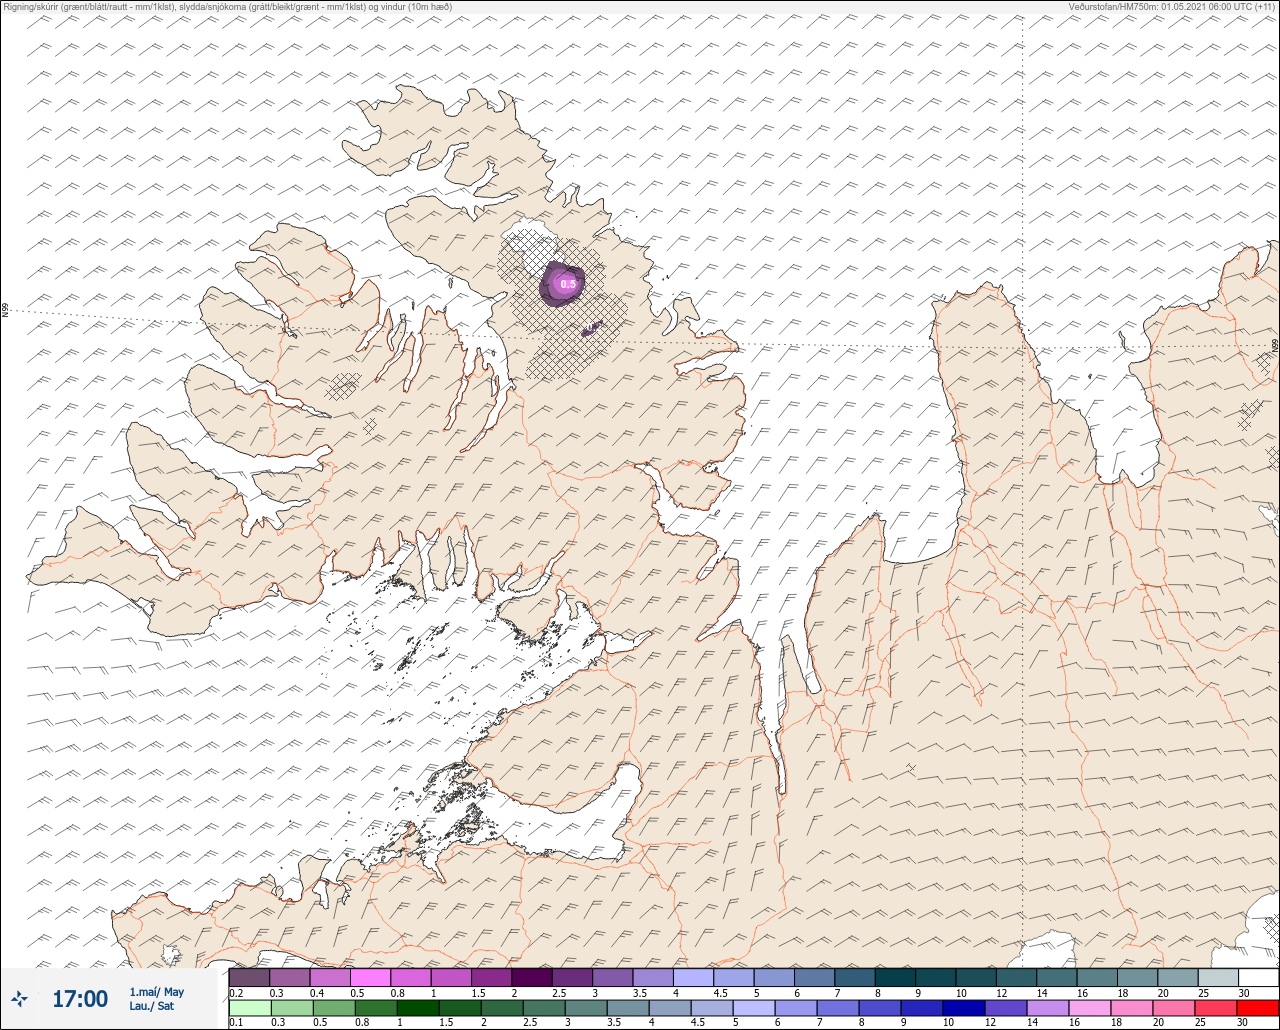1280x1030 pixels.
Task: Select upper legend swatch starting at 1.5
Action: [491, 977]
